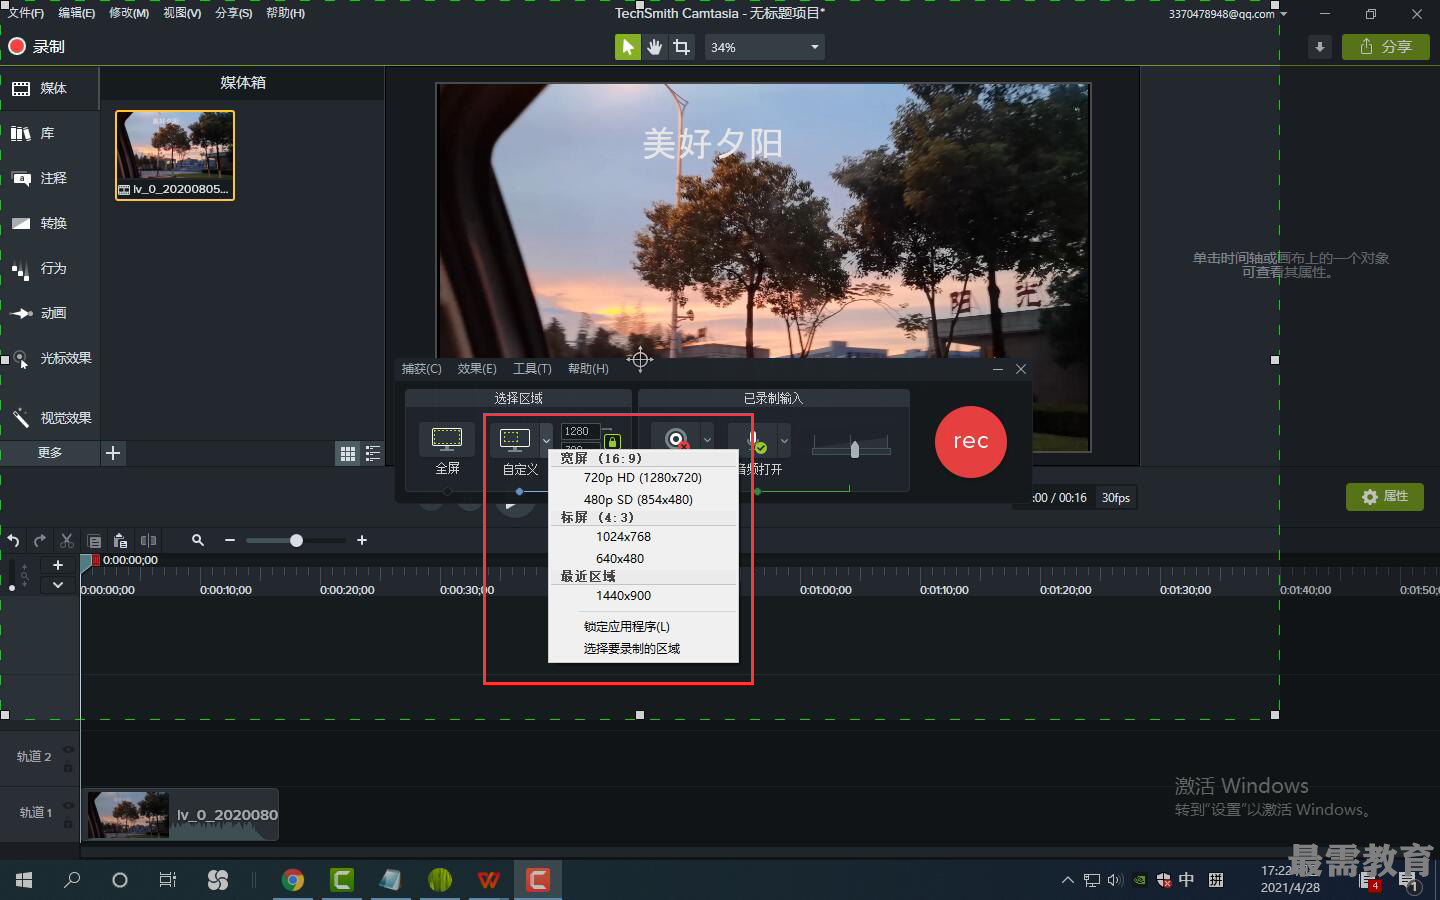The height and width of the screenshot is (900, 1440).
Task: Click the download arrow icon near Share
Action: [1320, 47]
